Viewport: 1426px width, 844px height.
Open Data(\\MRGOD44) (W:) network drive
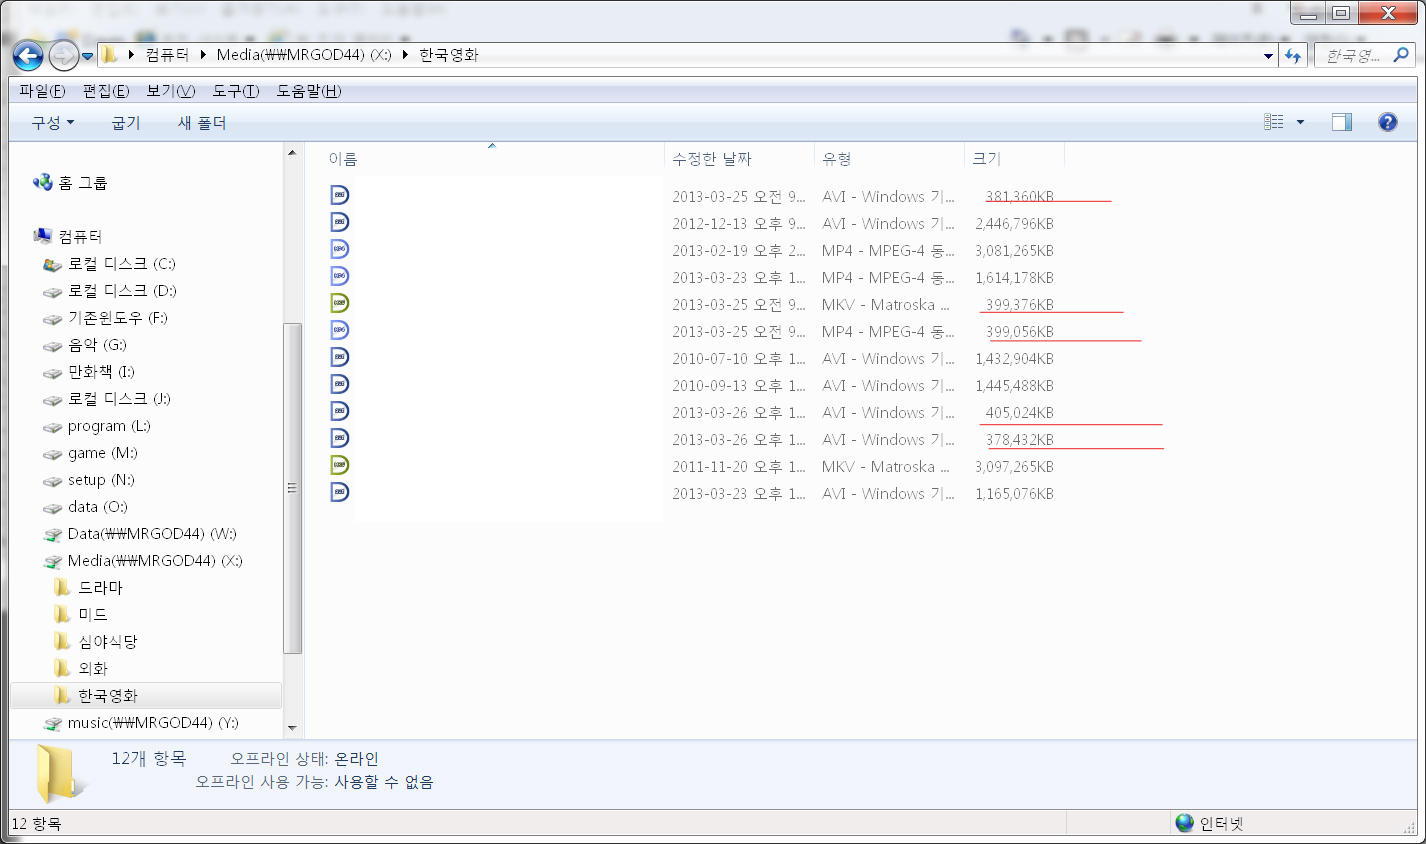140,534
